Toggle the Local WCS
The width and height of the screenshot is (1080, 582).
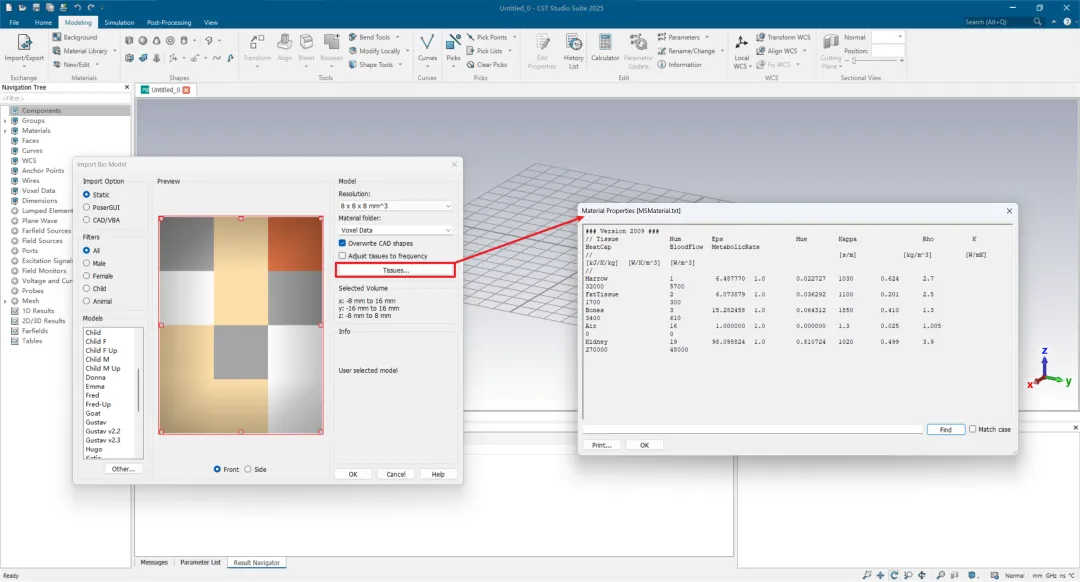(741, 52)
